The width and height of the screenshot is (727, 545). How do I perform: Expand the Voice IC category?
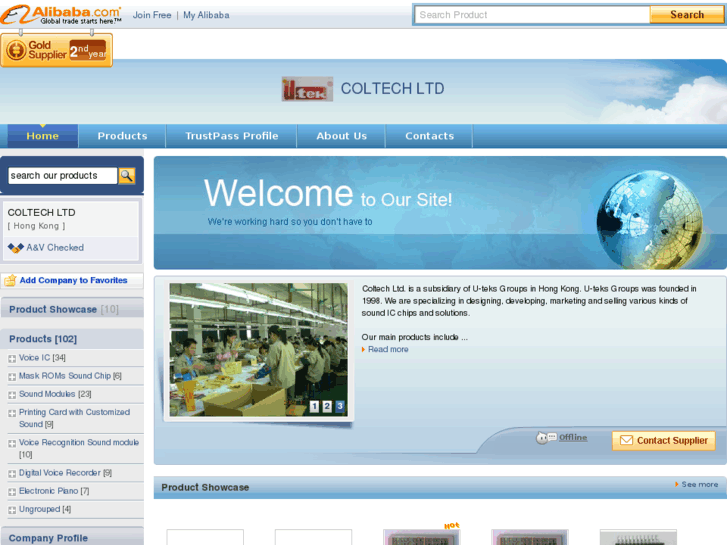pyautogui.click(x=12, y=359)
